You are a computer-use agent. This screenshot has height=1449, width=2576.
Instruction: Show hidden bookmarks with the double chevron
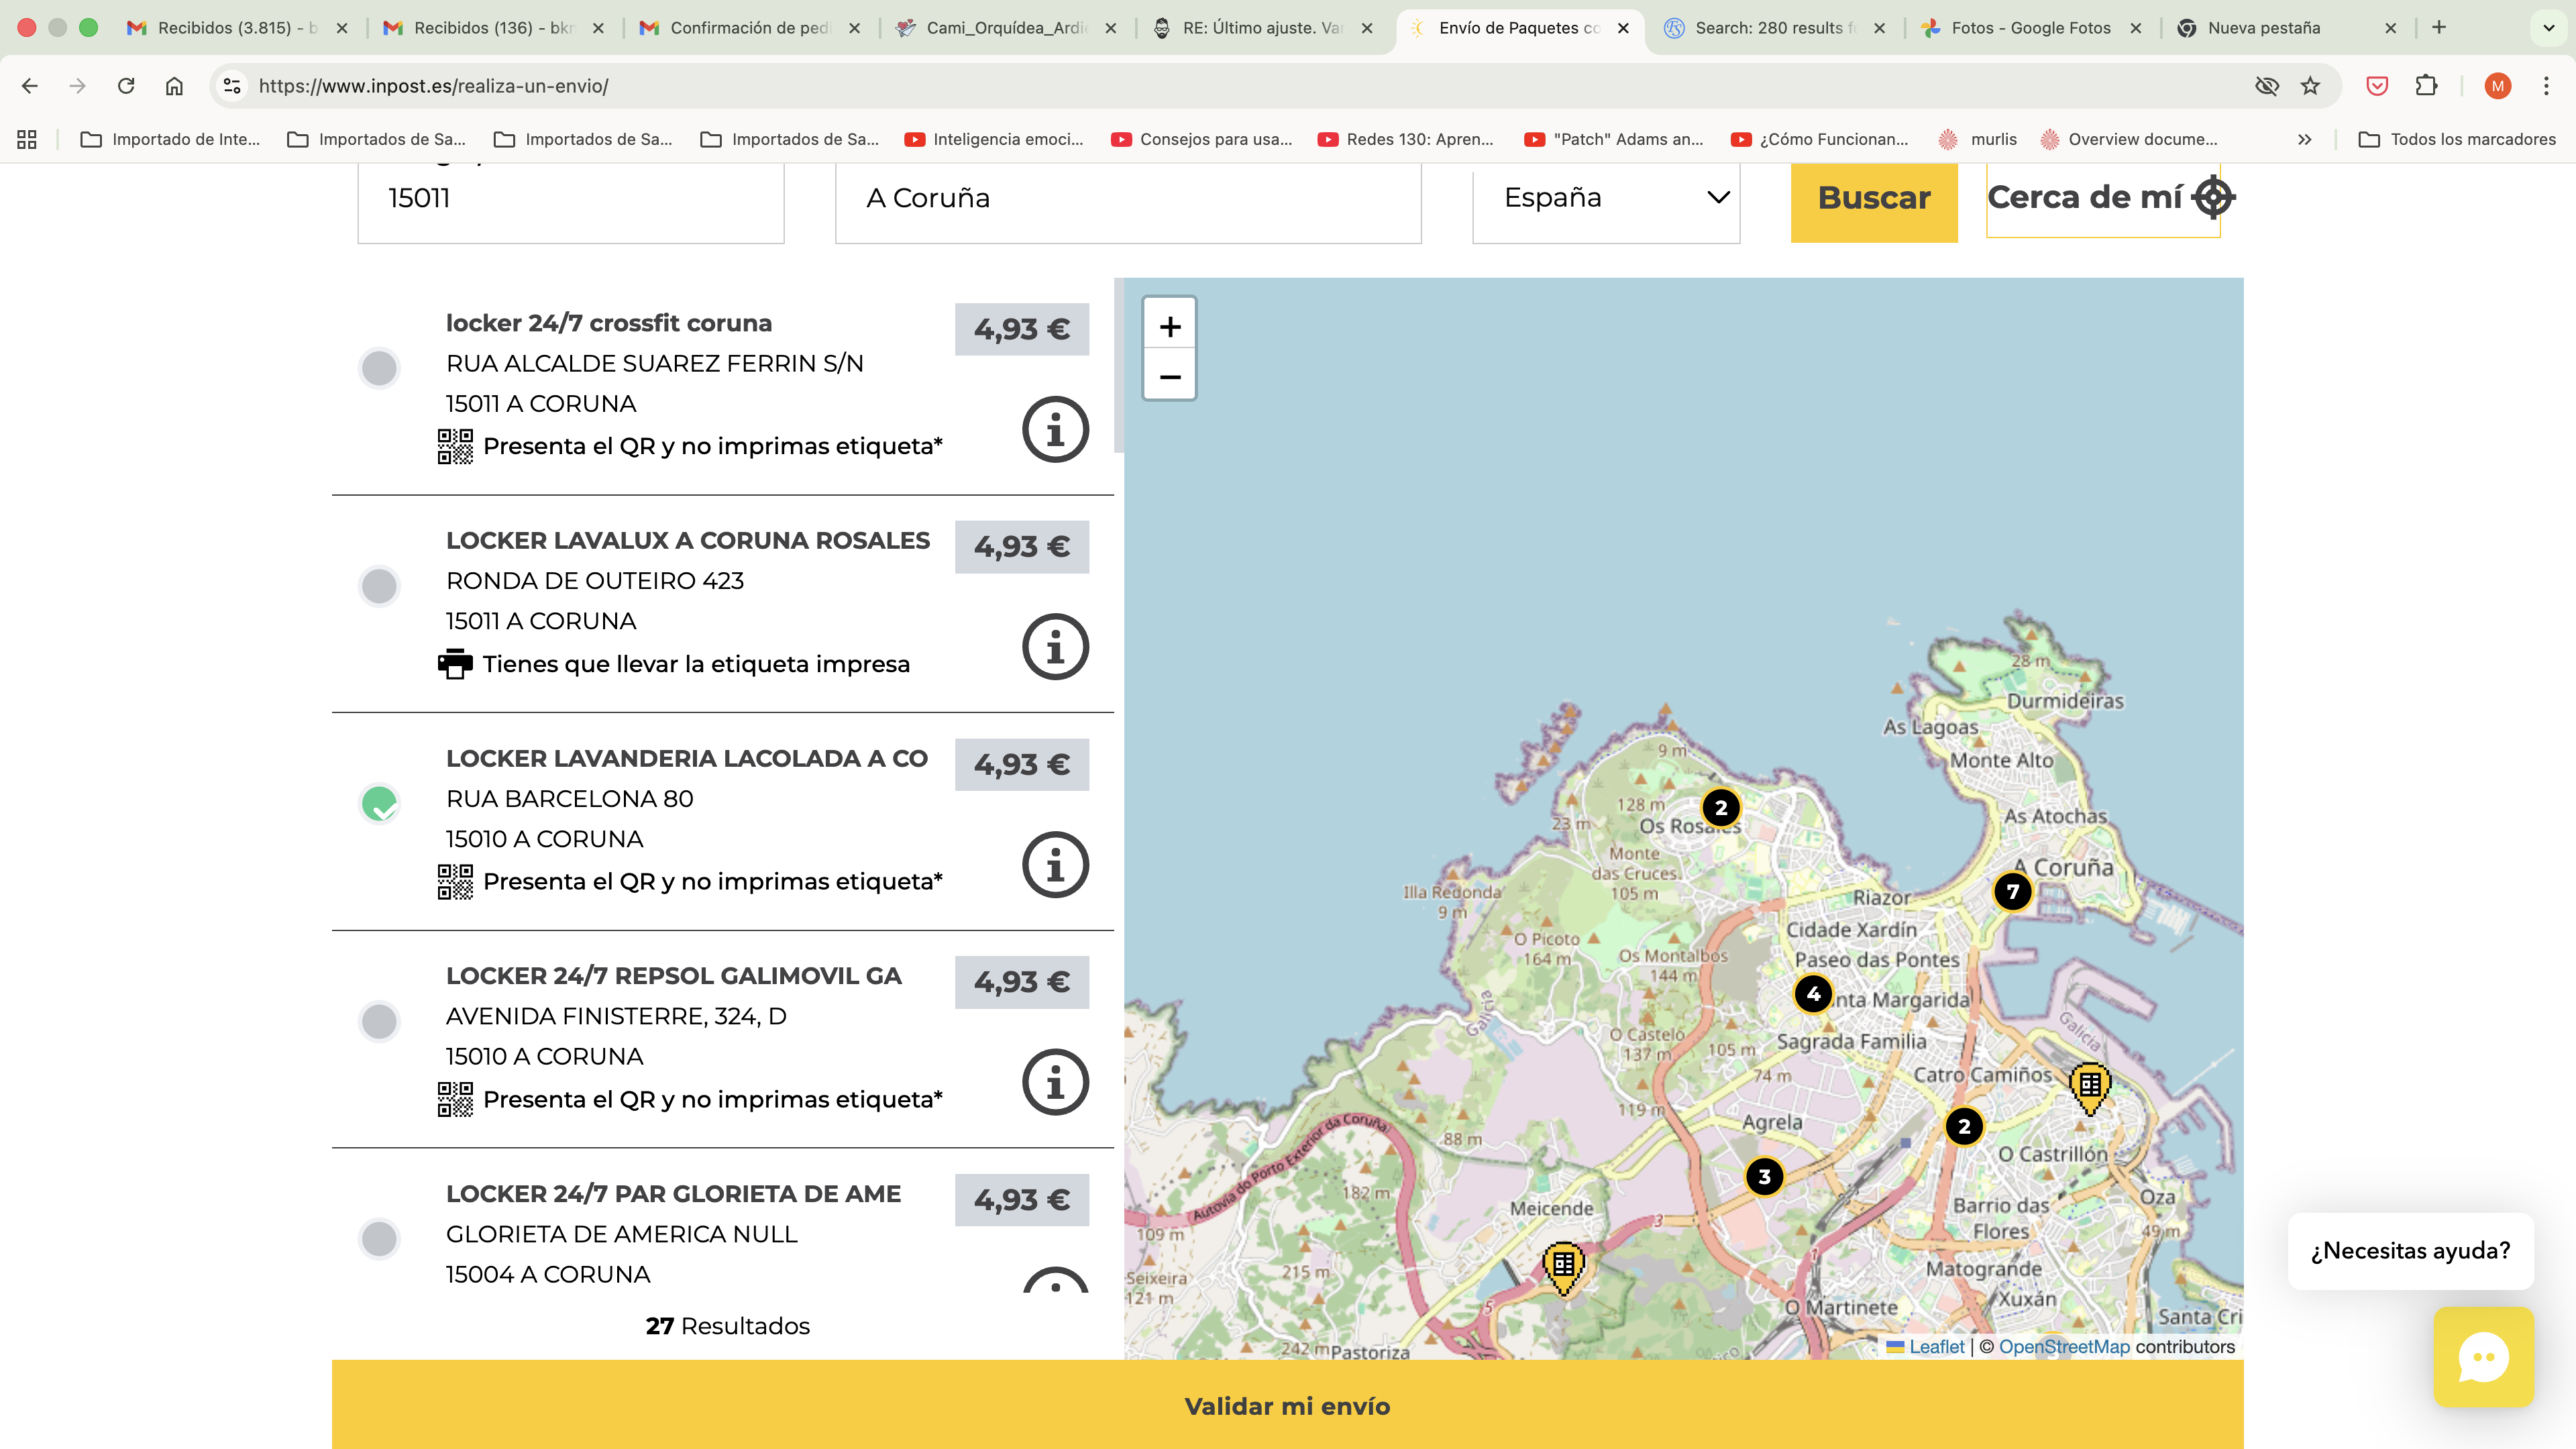coord(2304,139)
